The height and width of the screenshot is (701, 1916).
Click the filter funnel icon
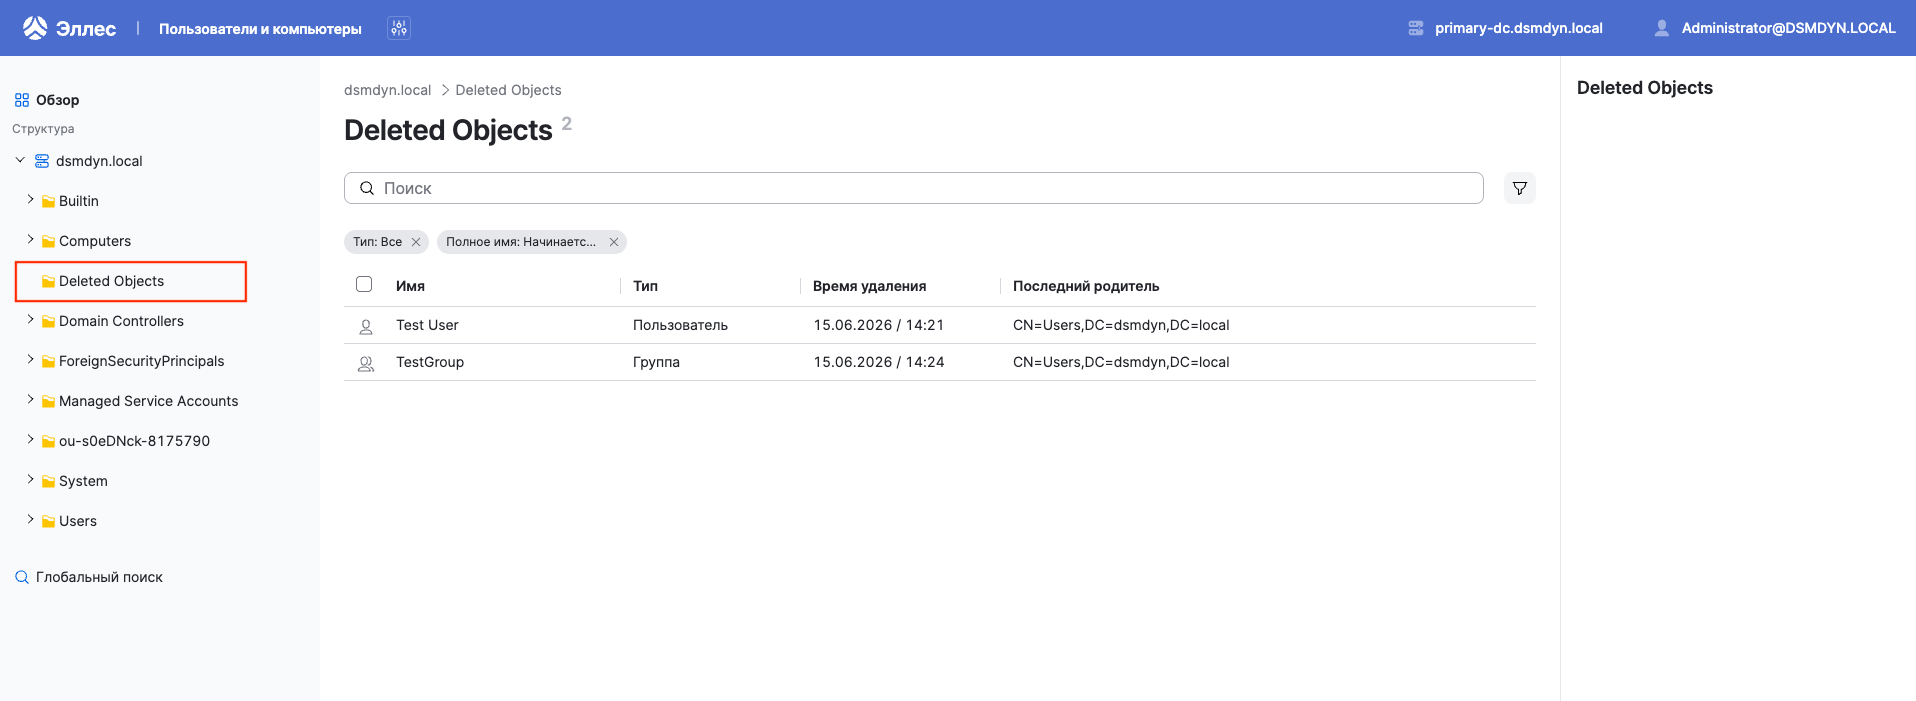tap(1520, 188)
